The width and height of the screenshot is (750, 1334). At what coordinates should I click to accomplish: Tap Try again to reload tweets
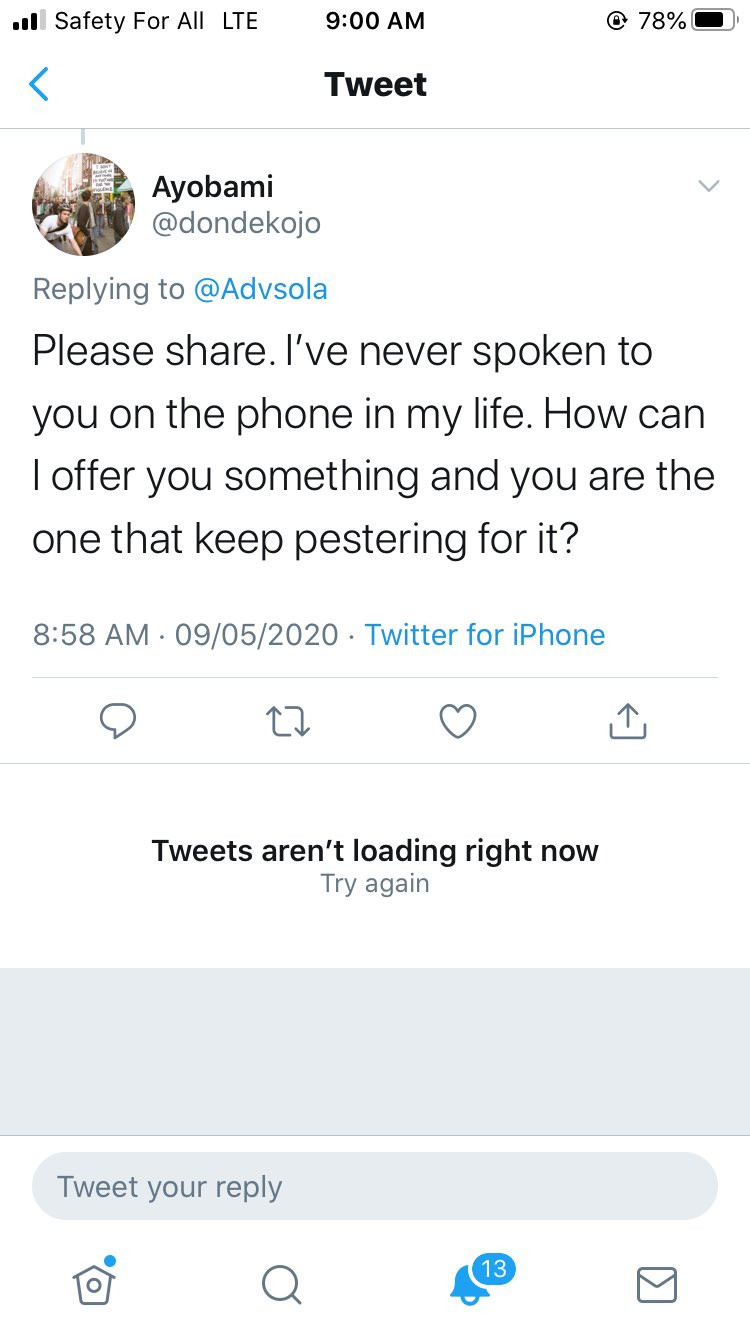(x=375, y=884)
